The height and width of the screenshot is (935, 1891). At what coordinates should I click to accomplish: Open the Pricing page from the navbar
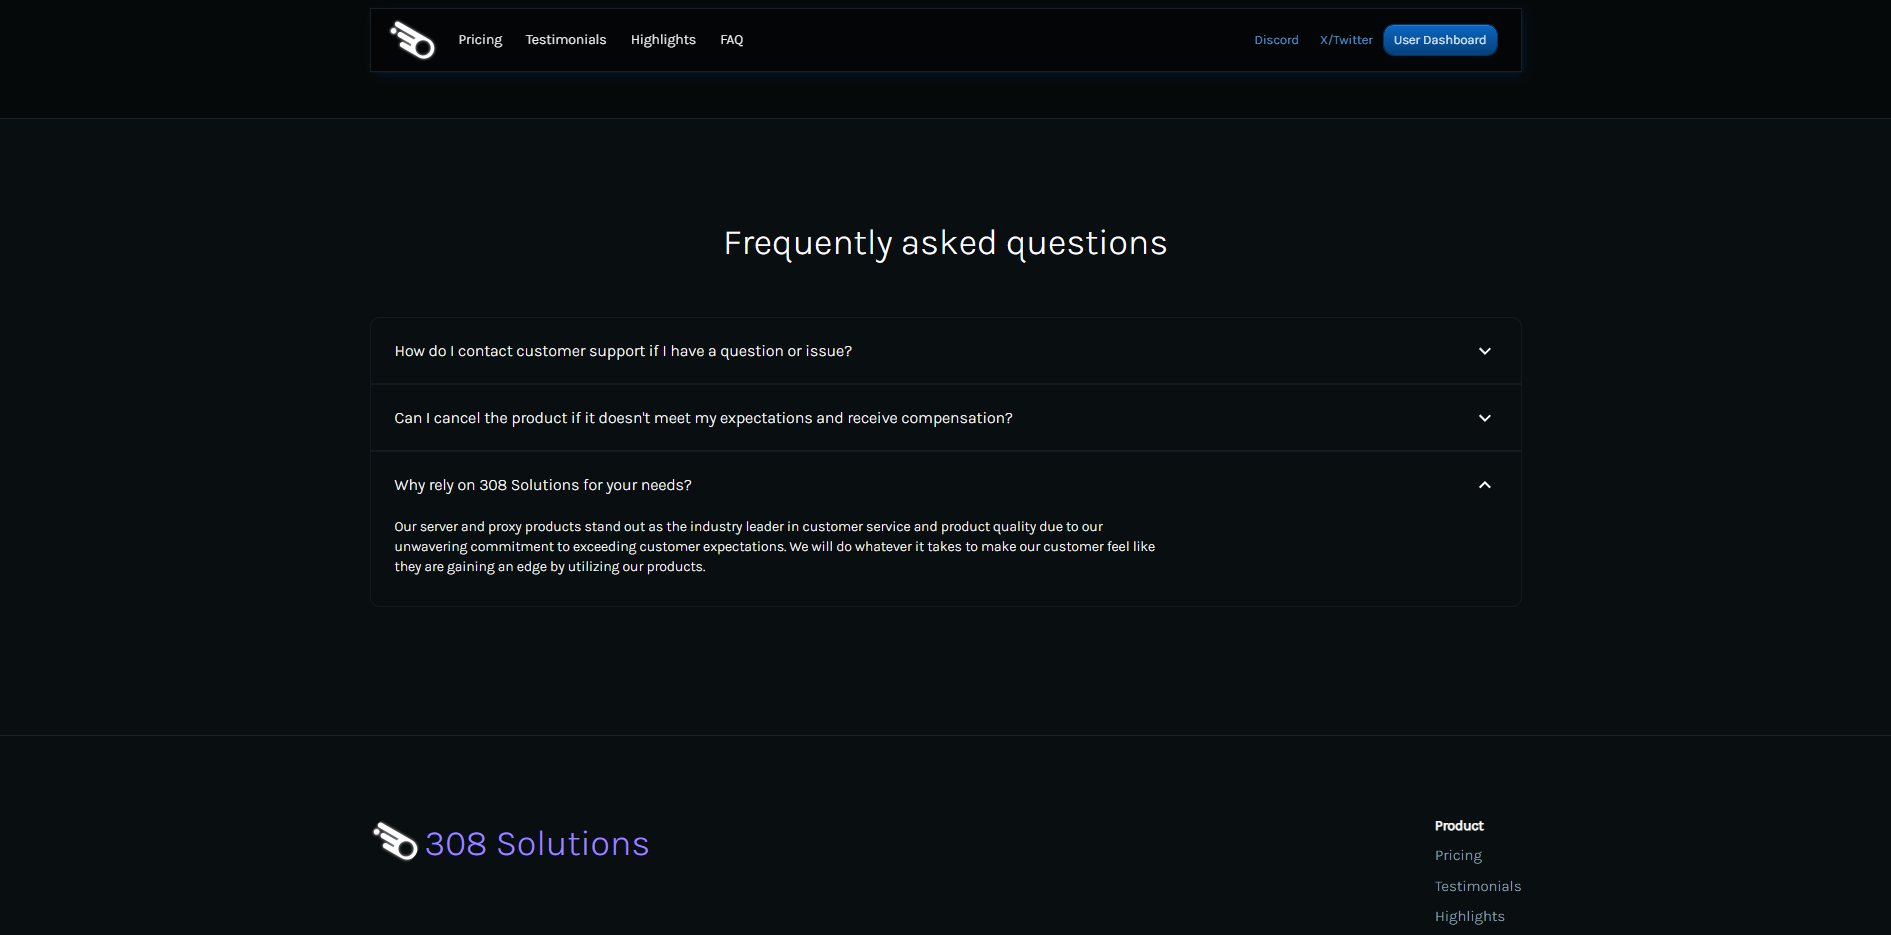480,40
